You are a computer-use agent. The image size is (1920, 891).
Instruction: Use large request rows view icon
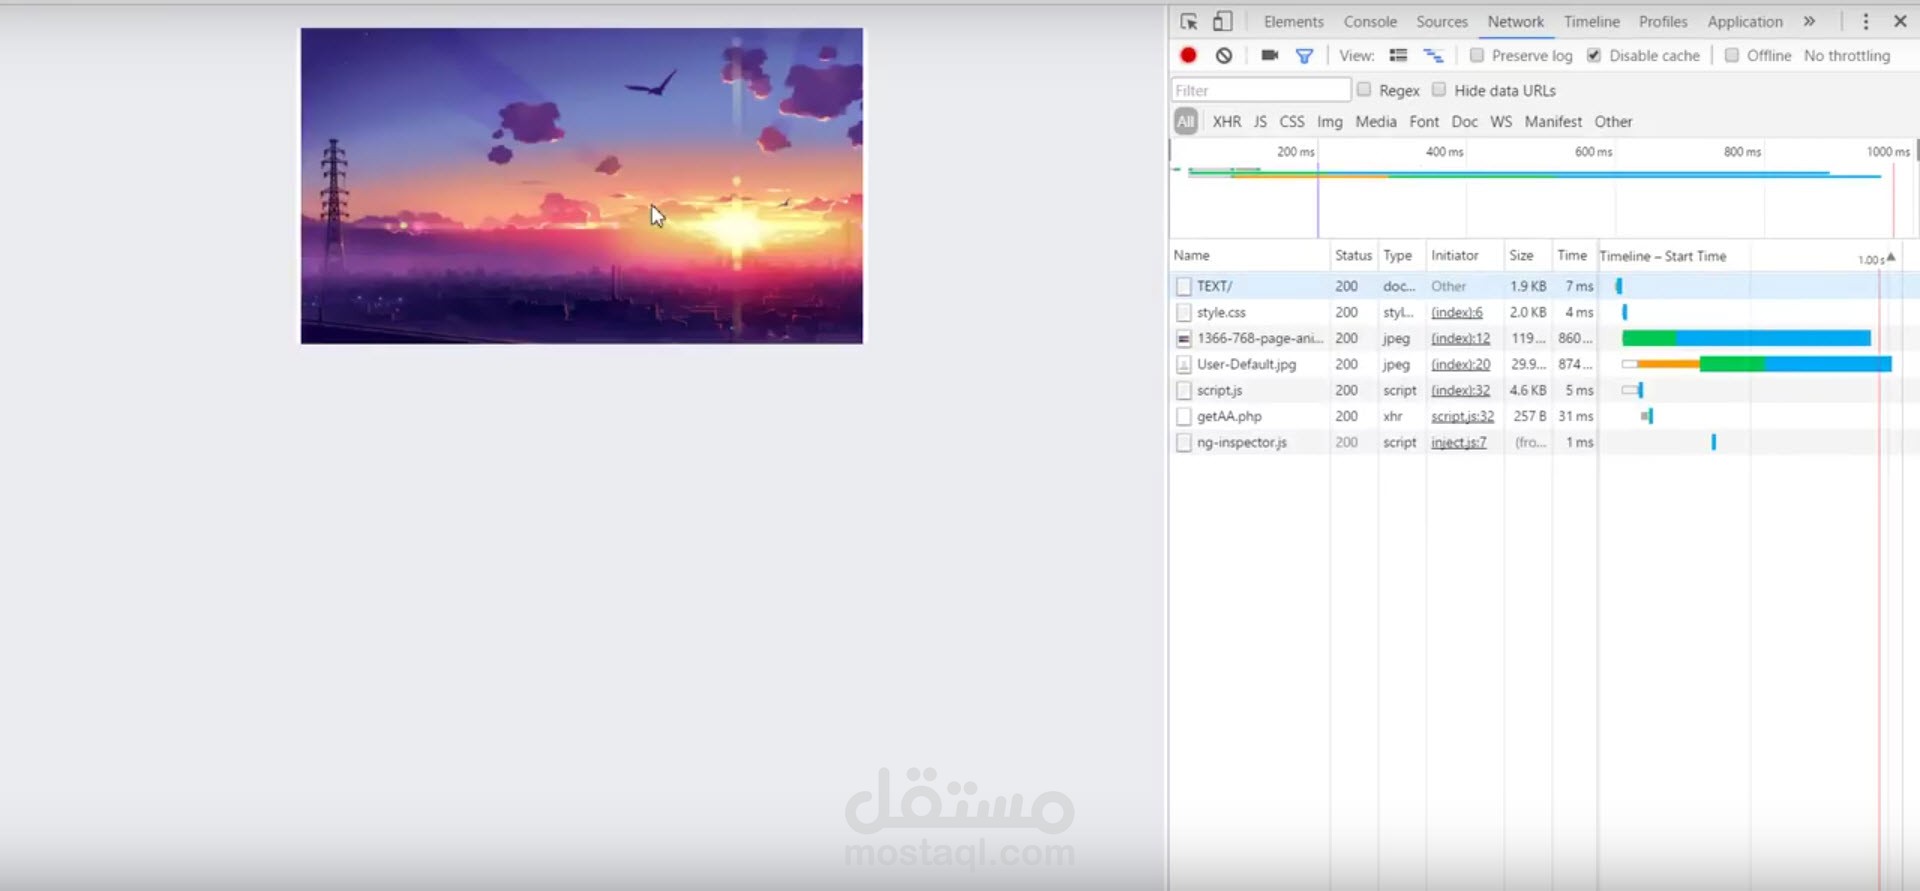pos(1398,55)
